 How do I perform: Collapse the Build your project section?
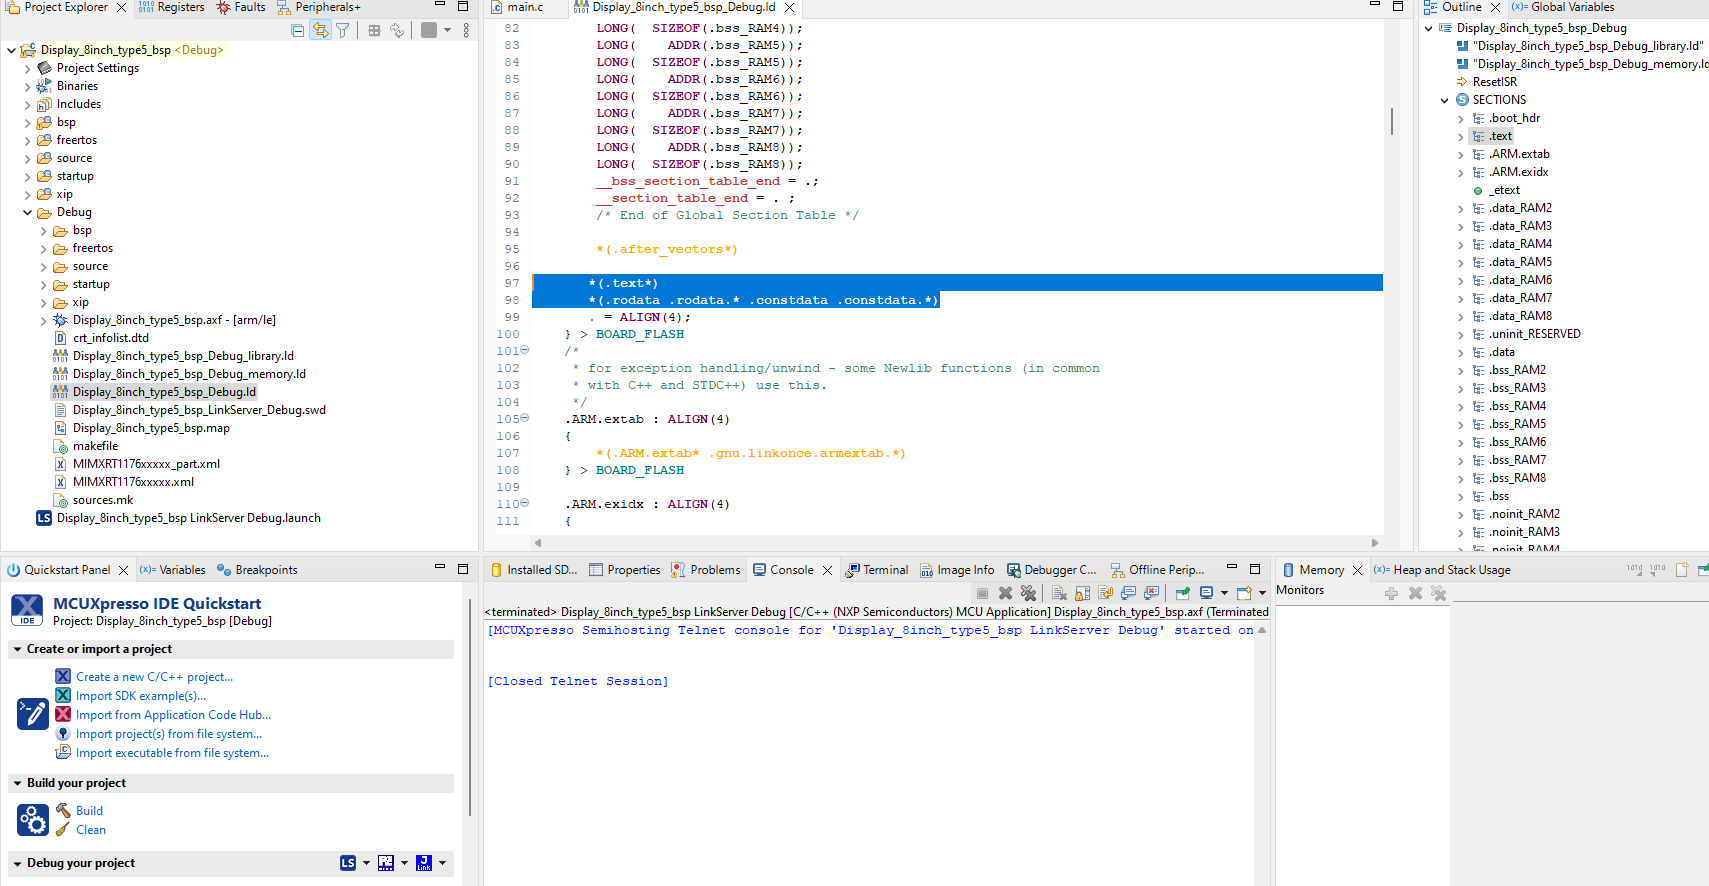pos(18,783)
